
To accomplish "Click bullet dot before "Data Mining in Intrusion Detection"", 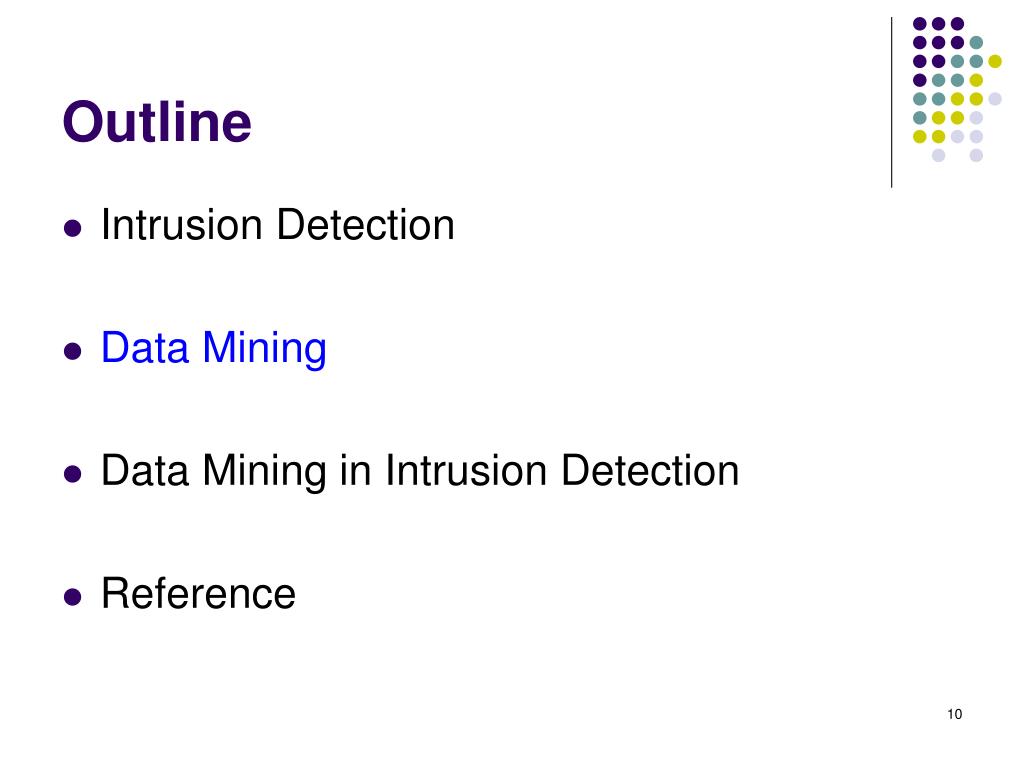I will (72, 473).
